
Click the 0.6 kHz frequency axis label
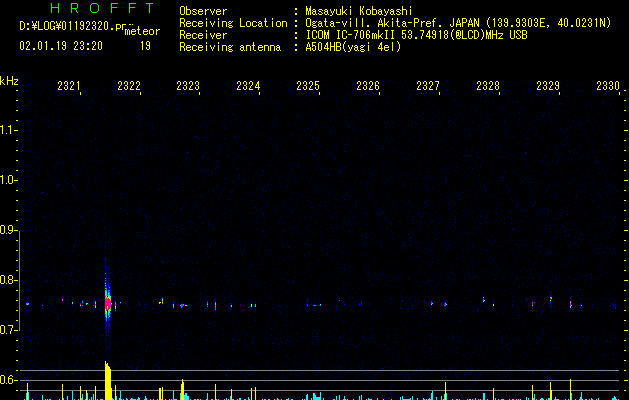coord(9,380)
